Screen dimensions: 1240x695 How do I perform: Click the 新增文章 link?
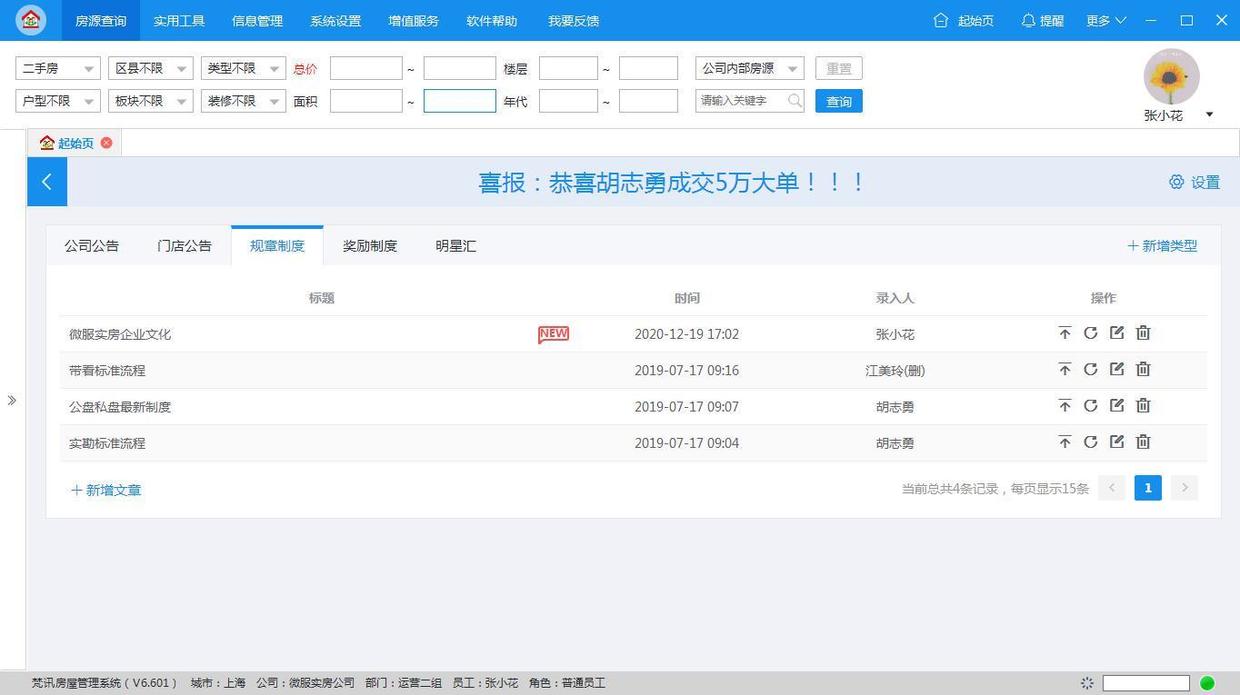coord(105,490)
